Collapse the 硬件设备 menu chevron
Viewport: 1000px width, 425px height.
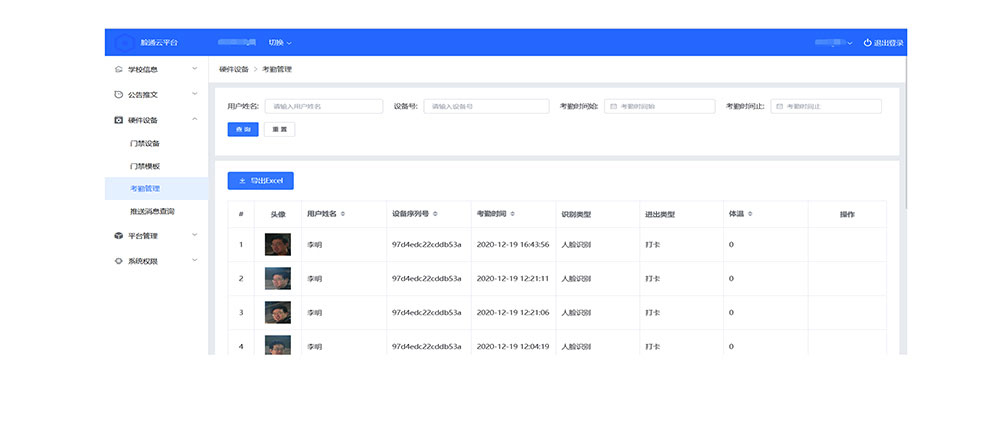click(194, 120)
